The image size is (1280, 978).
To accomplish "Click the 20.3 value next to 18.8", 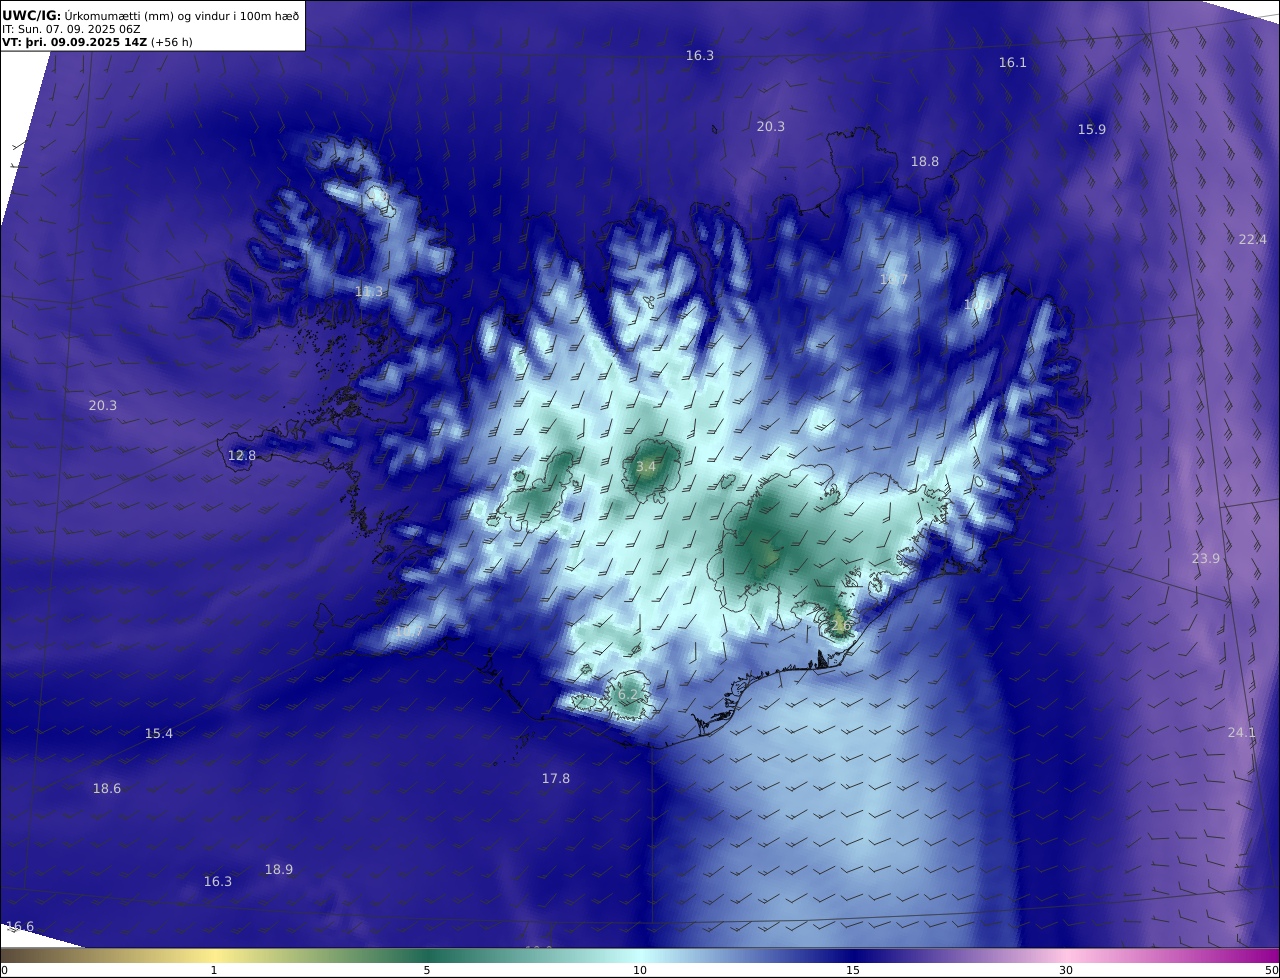I will [x=771, y=126].
